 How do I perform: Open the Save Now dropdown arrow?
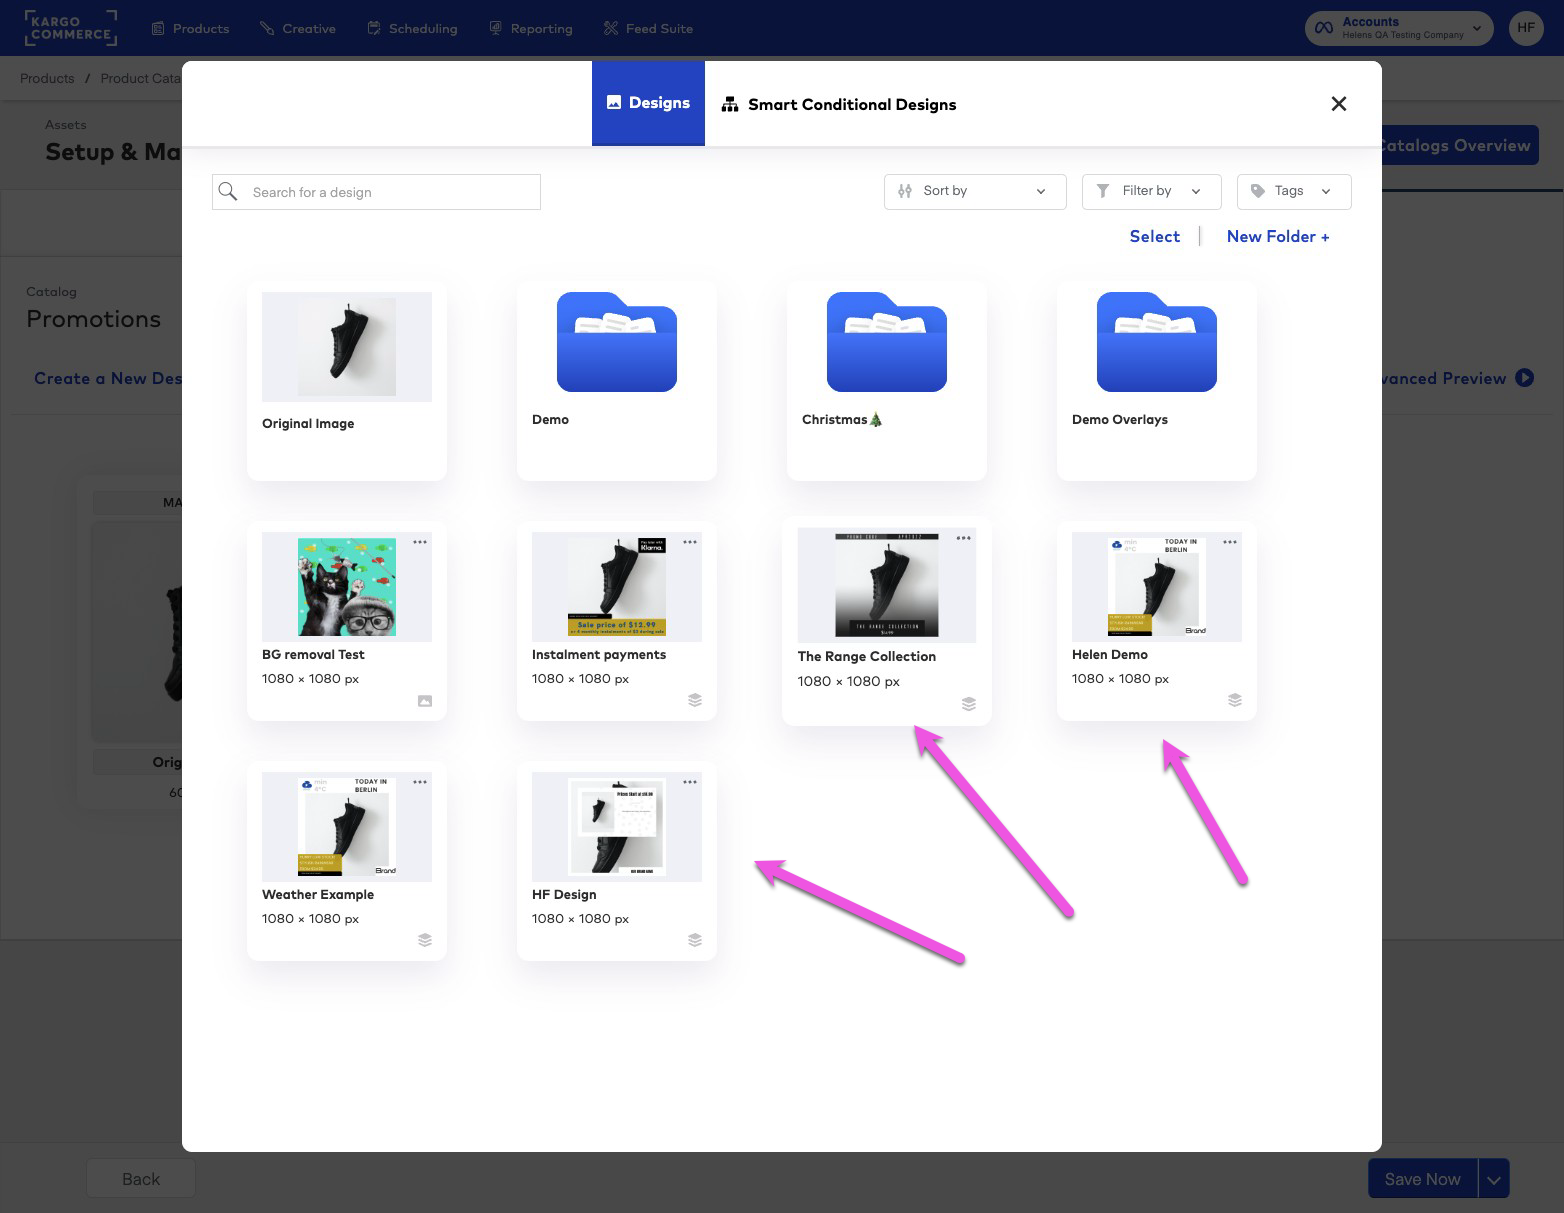[x=1493, y=1178]
